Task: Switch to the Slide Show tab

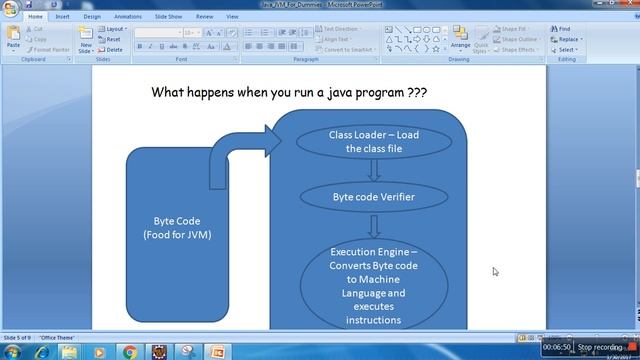Action: [168, 17]
